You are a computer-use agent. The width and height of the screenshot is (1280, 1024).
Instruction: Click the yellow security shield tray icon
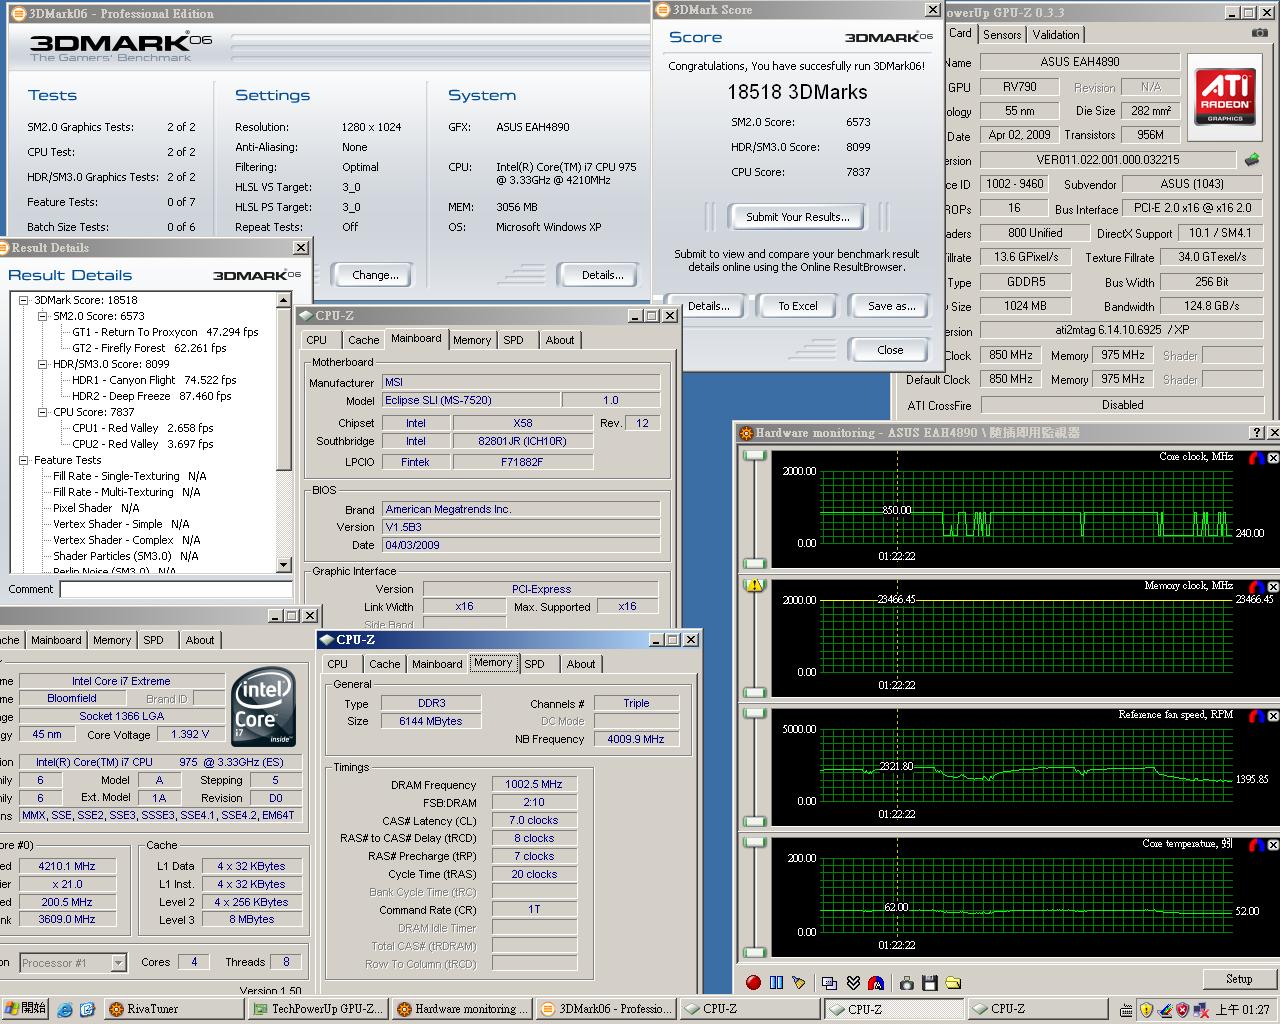point(1146,1009)
